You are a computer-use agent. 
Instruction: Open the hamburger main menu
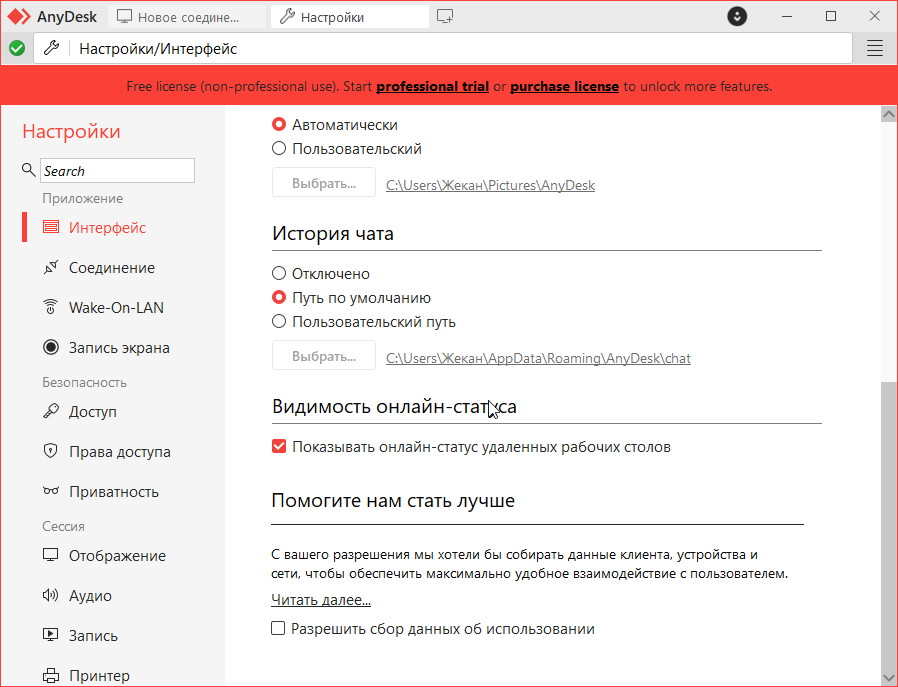pos(875,48)
